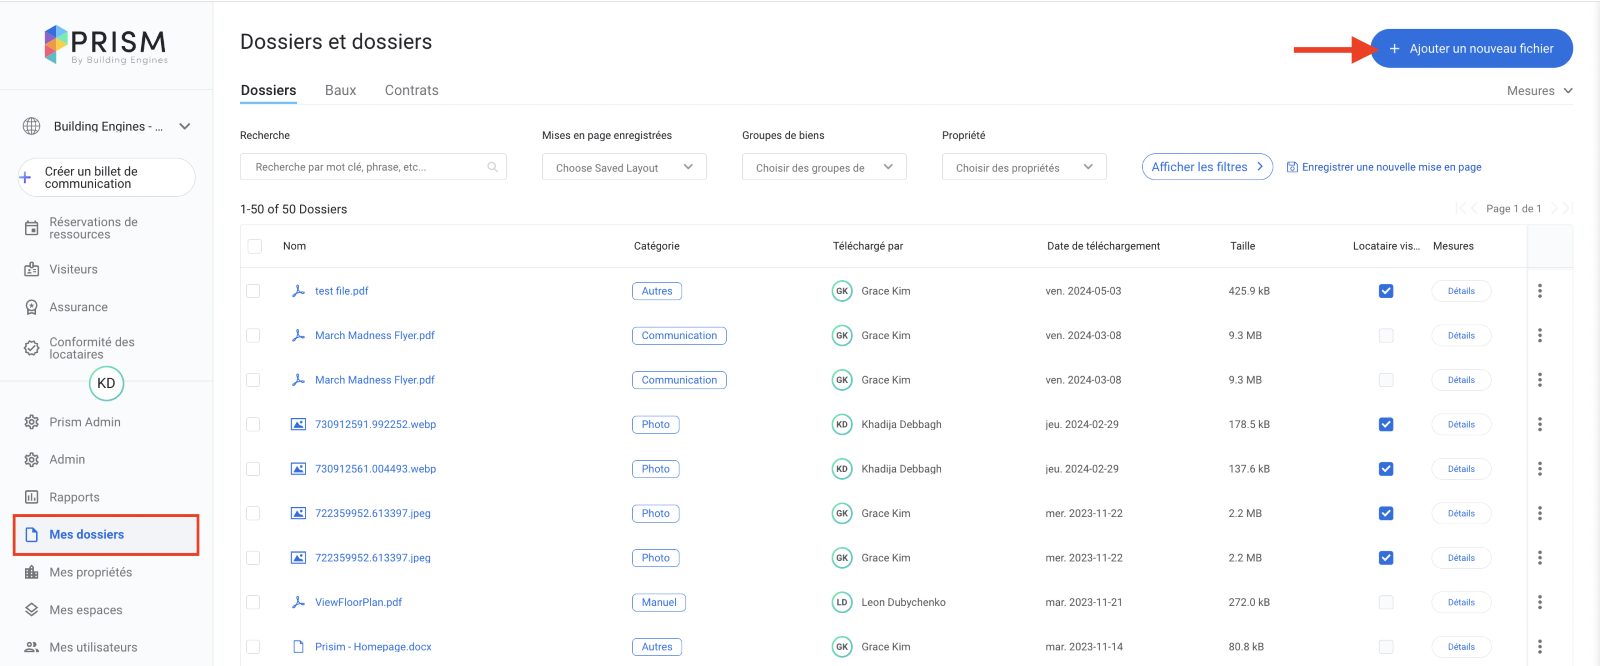Switch to the Baux tab
Screen dimensions: 1600x666
pyautogui.click(x=340, y=90)
